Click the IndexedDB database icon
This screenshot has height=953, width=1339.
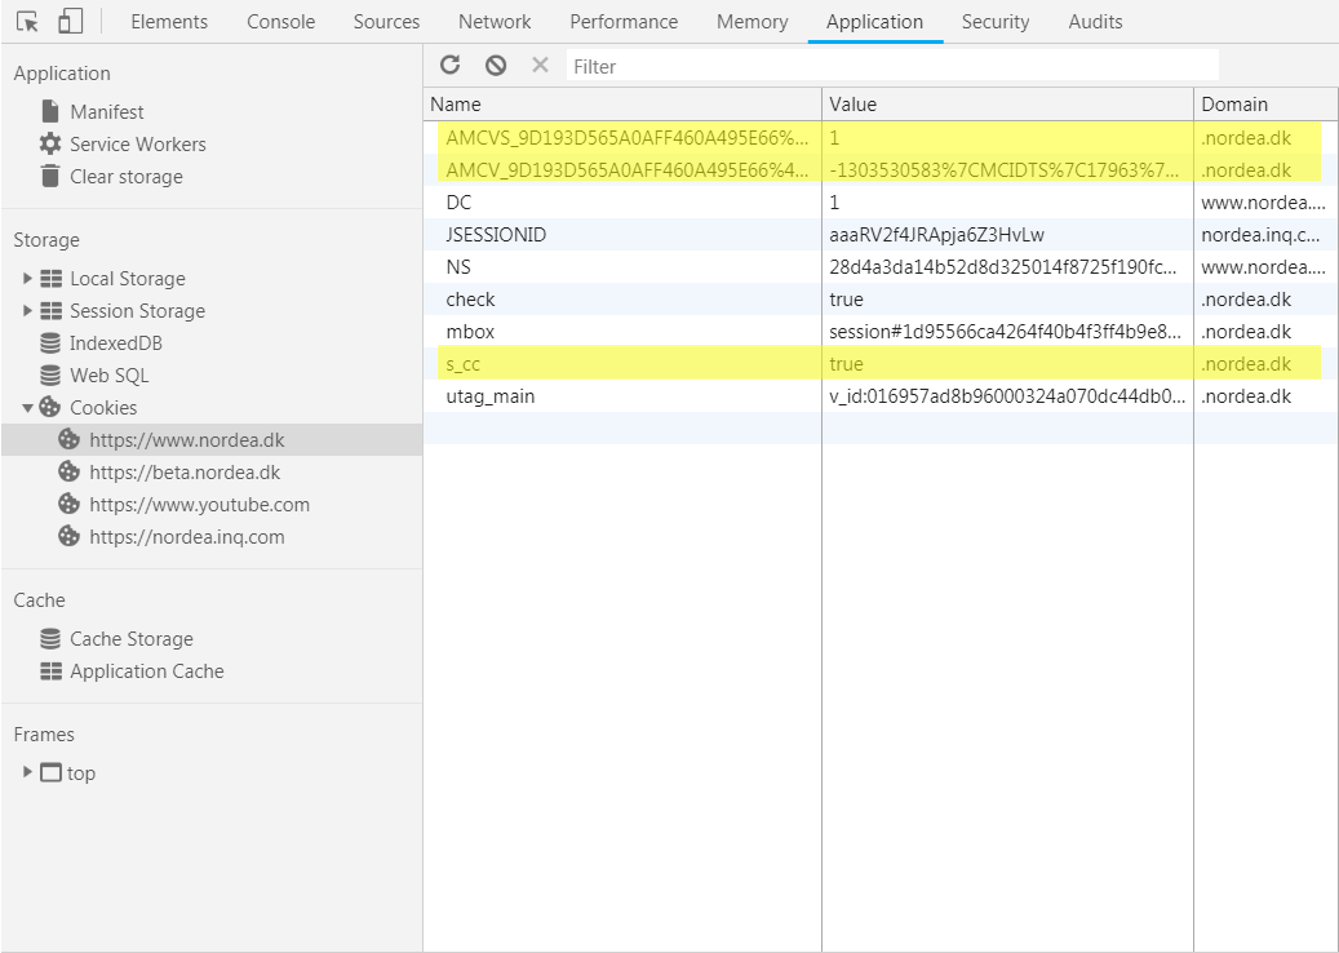pyautogui.click(x=50, y=343)
